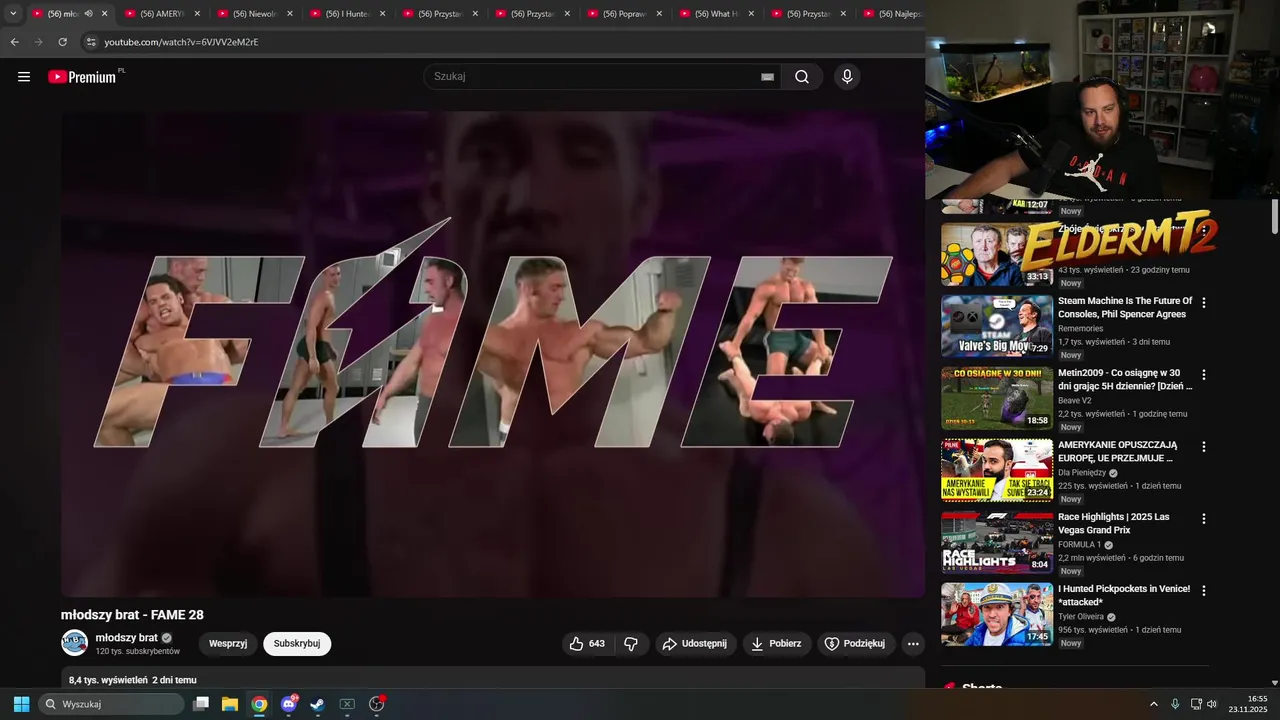Open the AMERYKANIE NAS WYSTAWILI video thumbnail

(996, 470)
